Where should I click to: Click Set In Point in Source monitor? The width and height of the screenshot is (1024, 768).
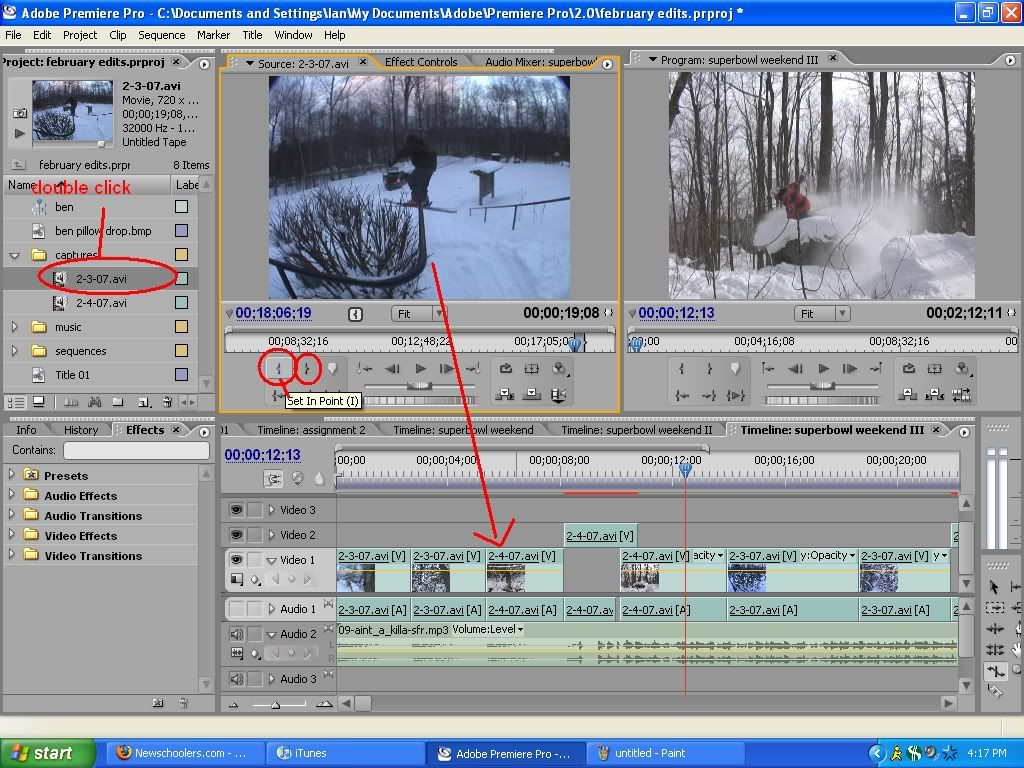click(278, 369)
